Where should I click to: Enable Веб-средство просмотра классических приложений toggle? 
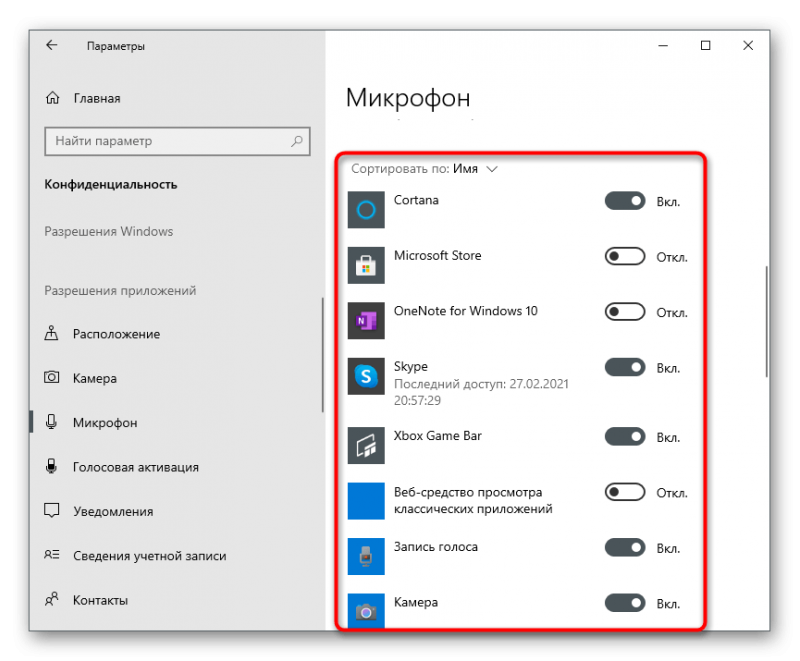[x=625, y=492]
